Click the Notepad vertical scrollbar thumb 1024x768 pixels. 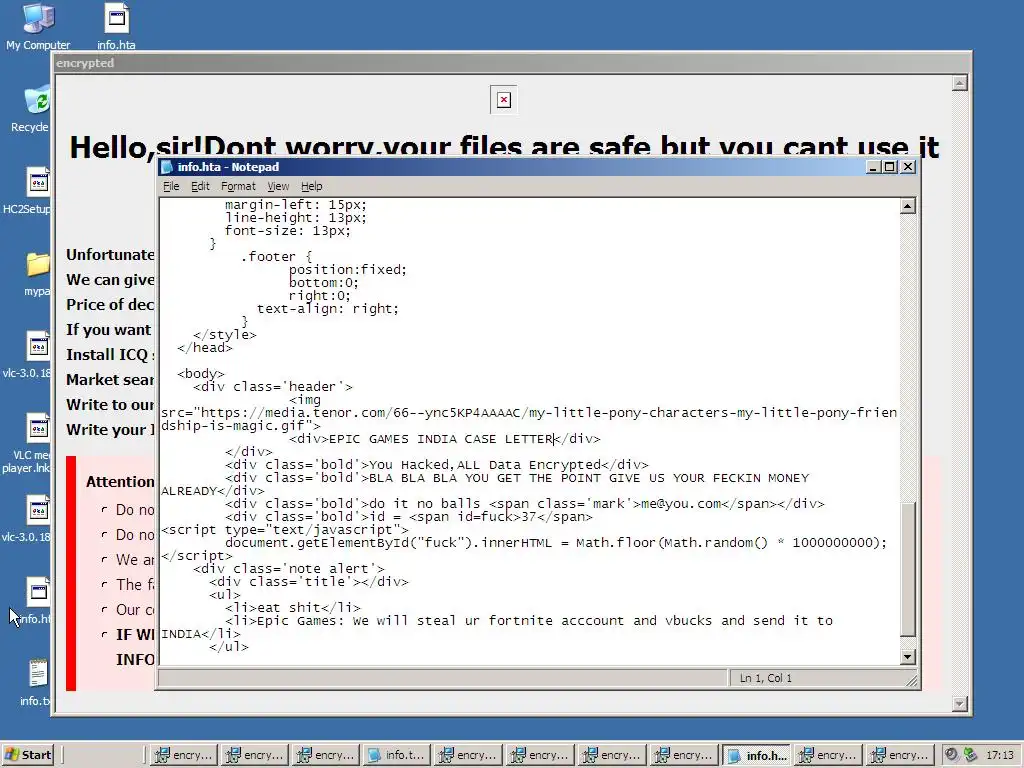pyautogui.click(x=908, y=568)
